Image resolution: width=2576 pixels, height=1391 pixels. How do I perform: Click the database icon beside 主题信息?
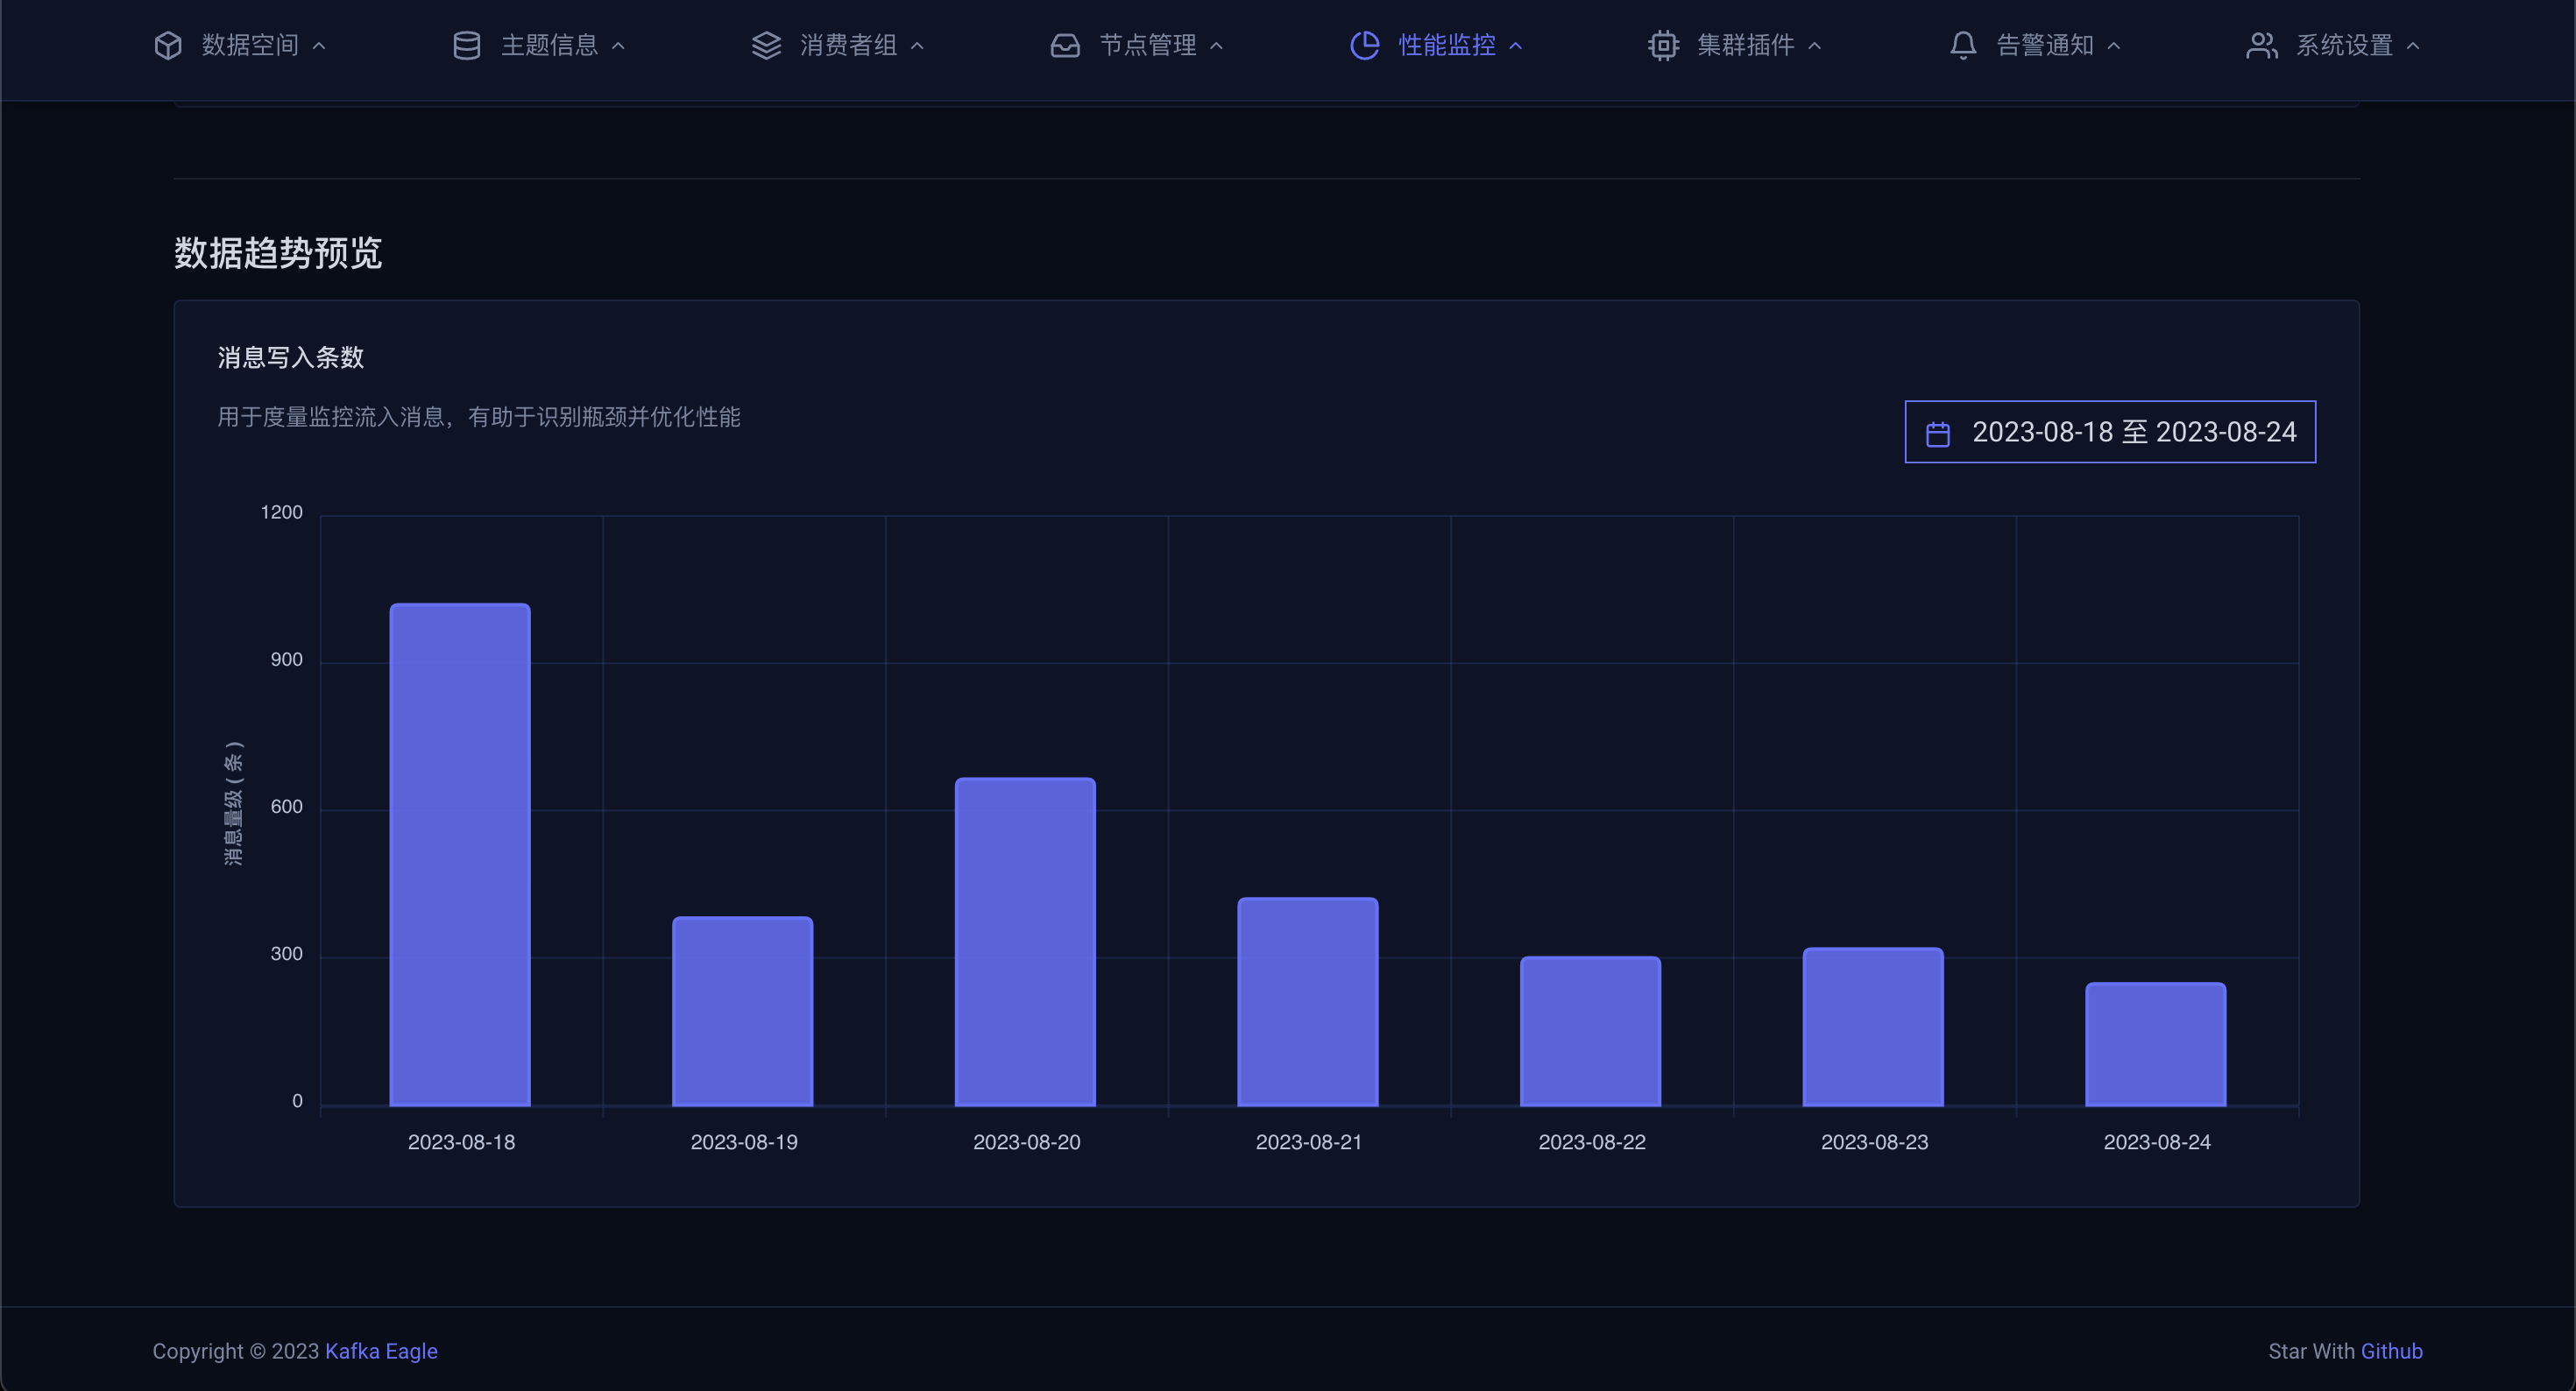[466, 46]
